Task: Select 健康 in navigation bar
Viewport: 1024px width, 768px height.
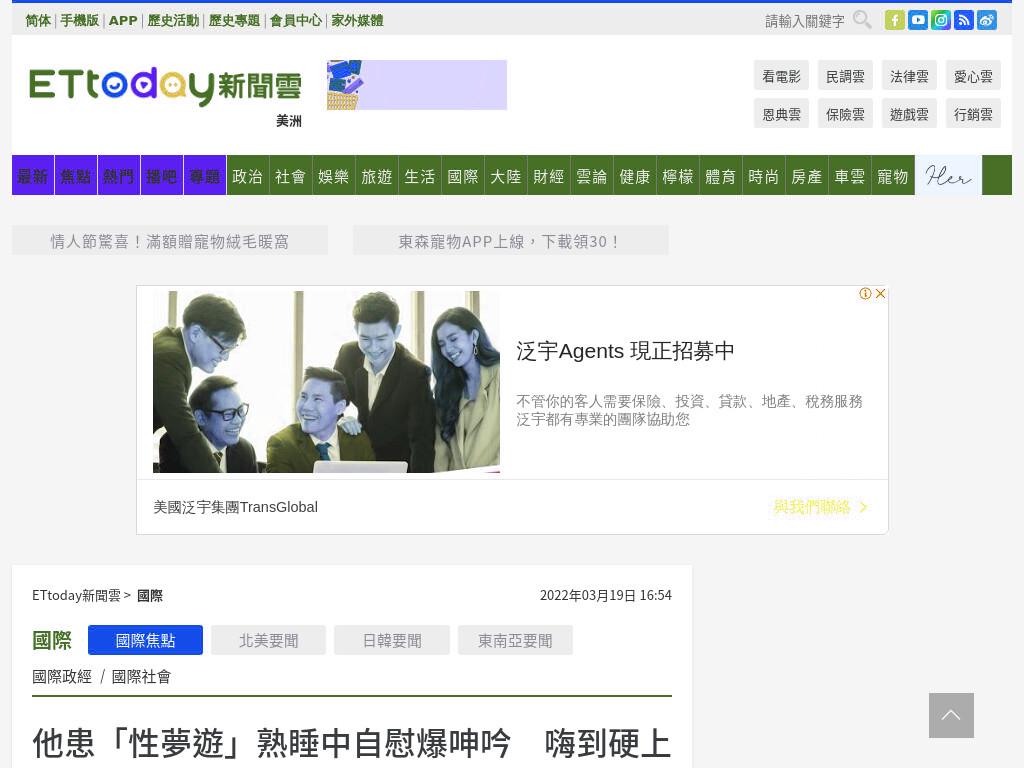Action: point(635,176)
